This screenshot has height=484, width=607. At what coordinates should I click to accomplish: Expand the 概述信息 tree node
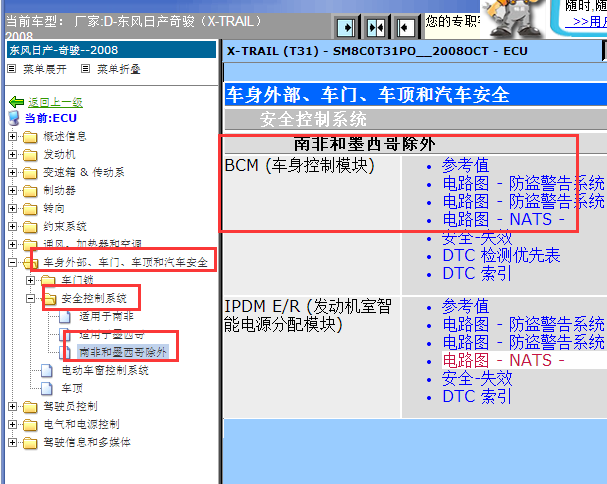tap(12, 136)
